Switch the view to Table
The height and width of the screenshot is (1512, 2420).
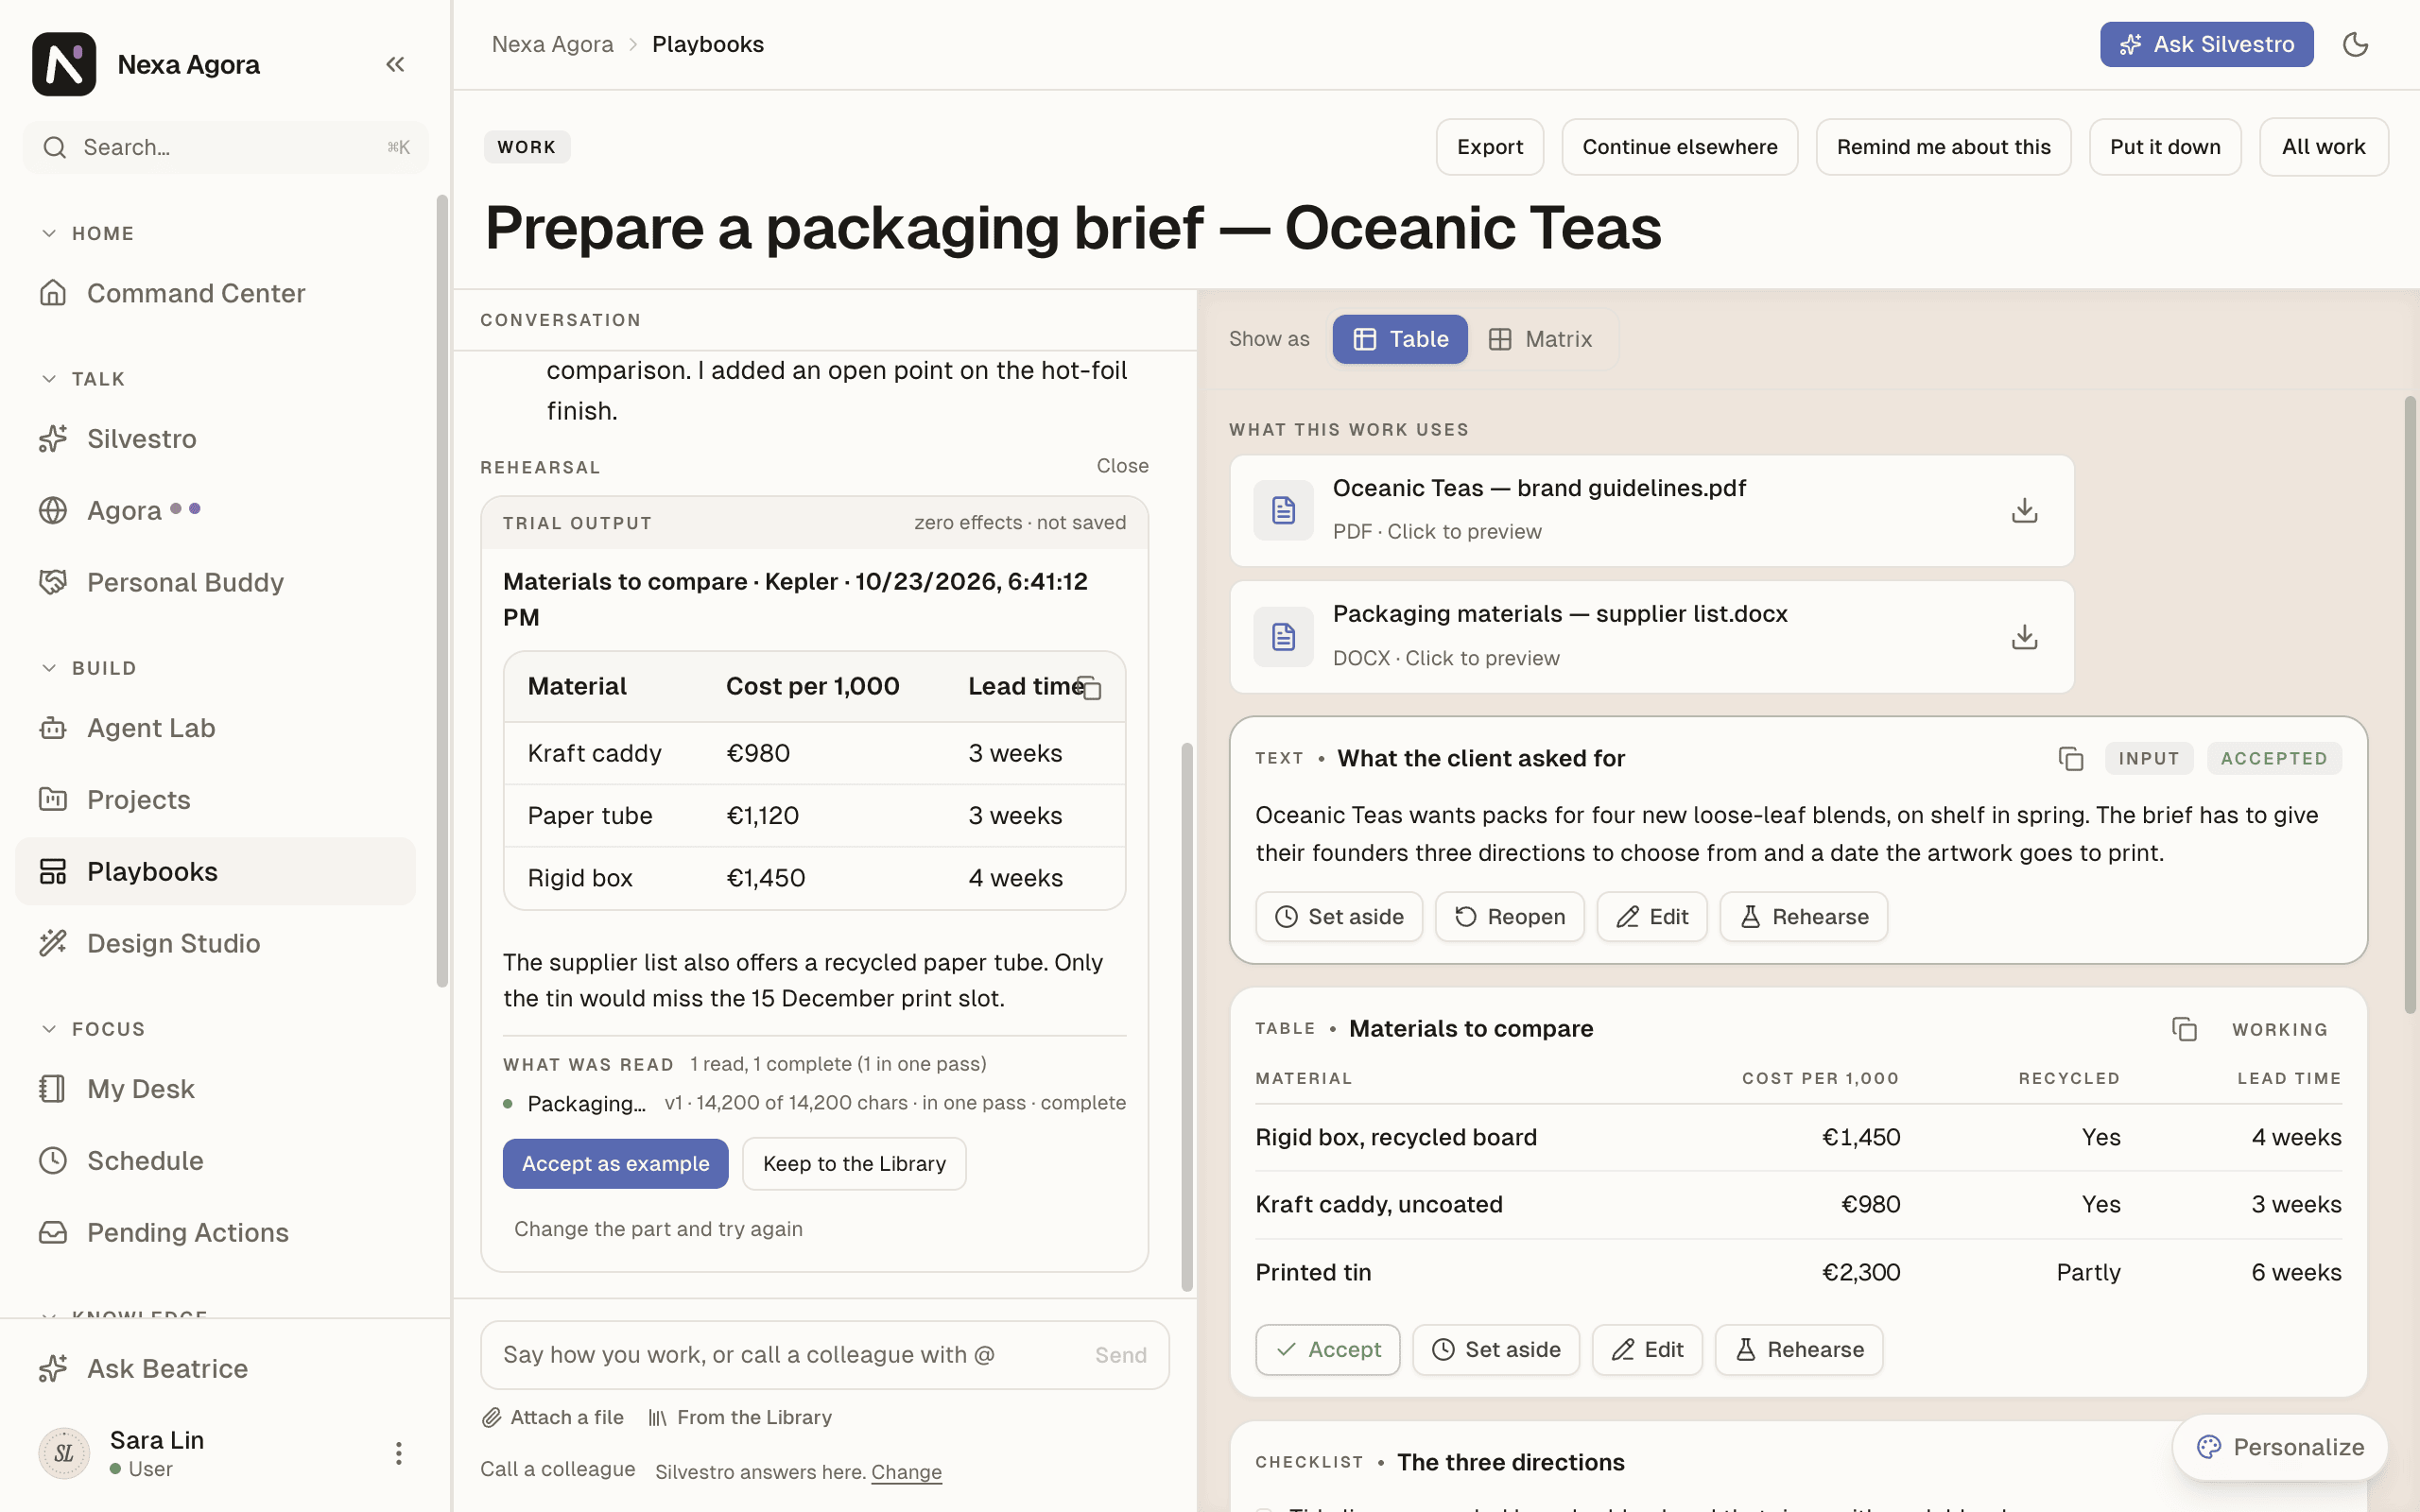pyautogui.click(x=1399, y=339)
